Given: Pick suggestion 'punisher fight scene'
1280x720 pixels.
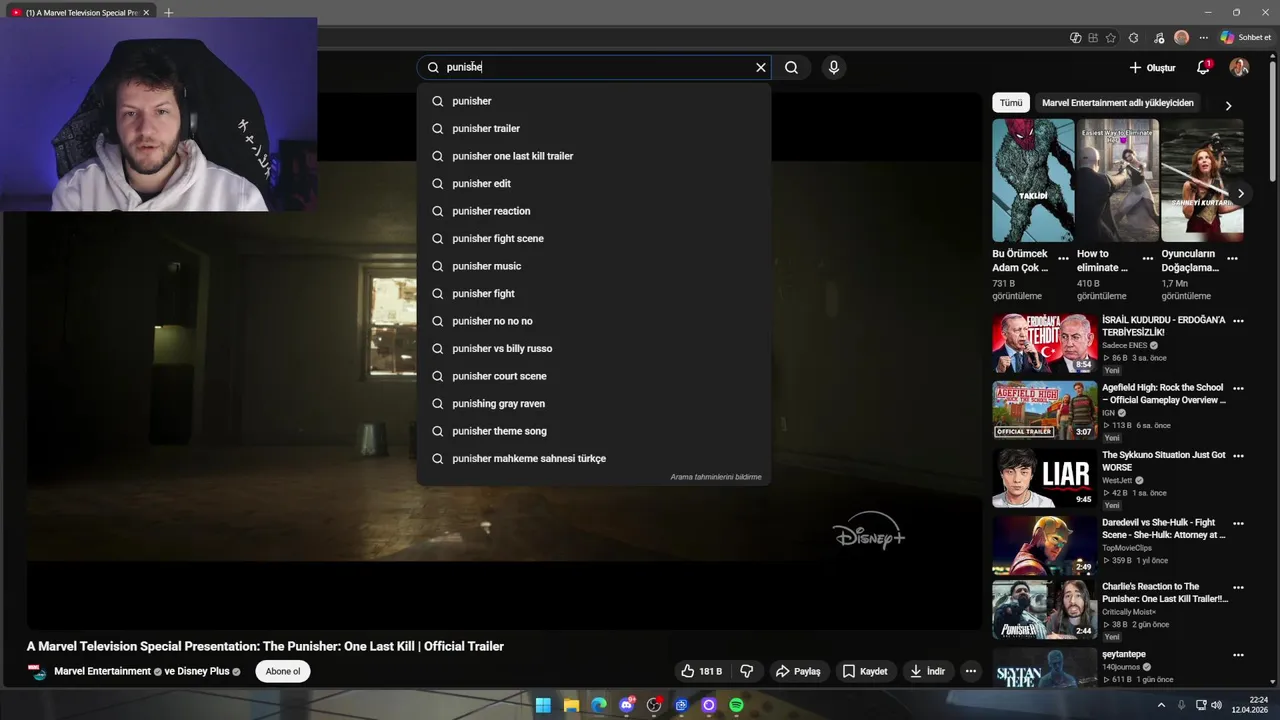Looking at the screenshot, I should [594, 238].
